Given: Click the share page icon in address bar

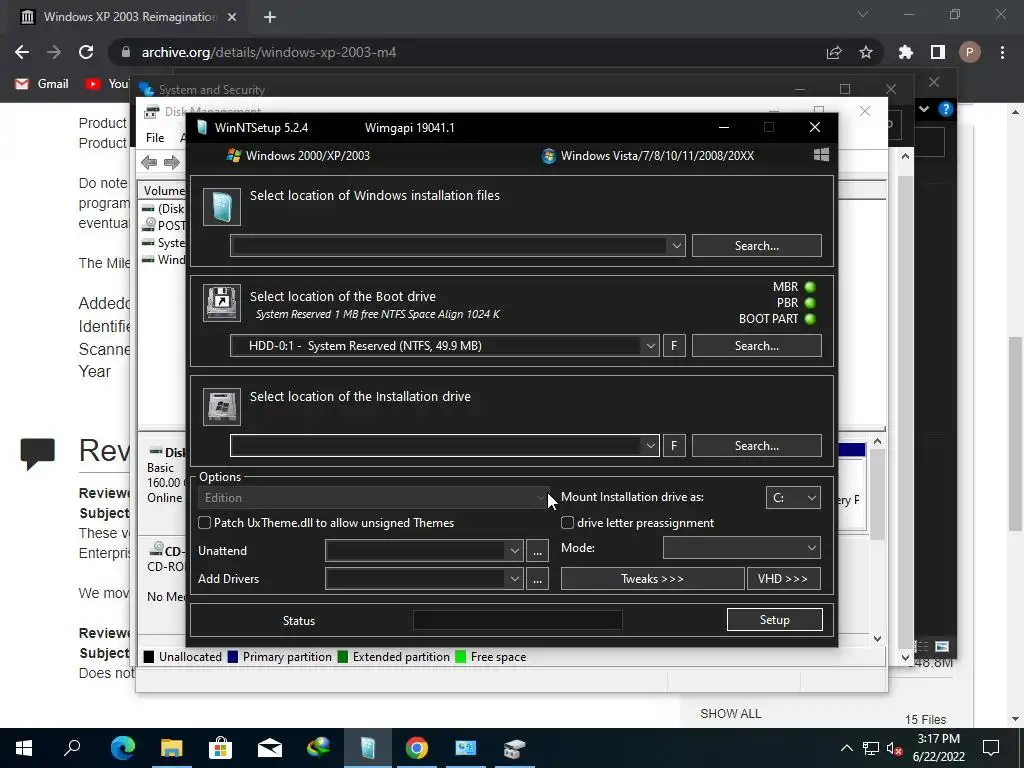Looking at the screenshot, I should pyautogui.click(x=834, y=52).
